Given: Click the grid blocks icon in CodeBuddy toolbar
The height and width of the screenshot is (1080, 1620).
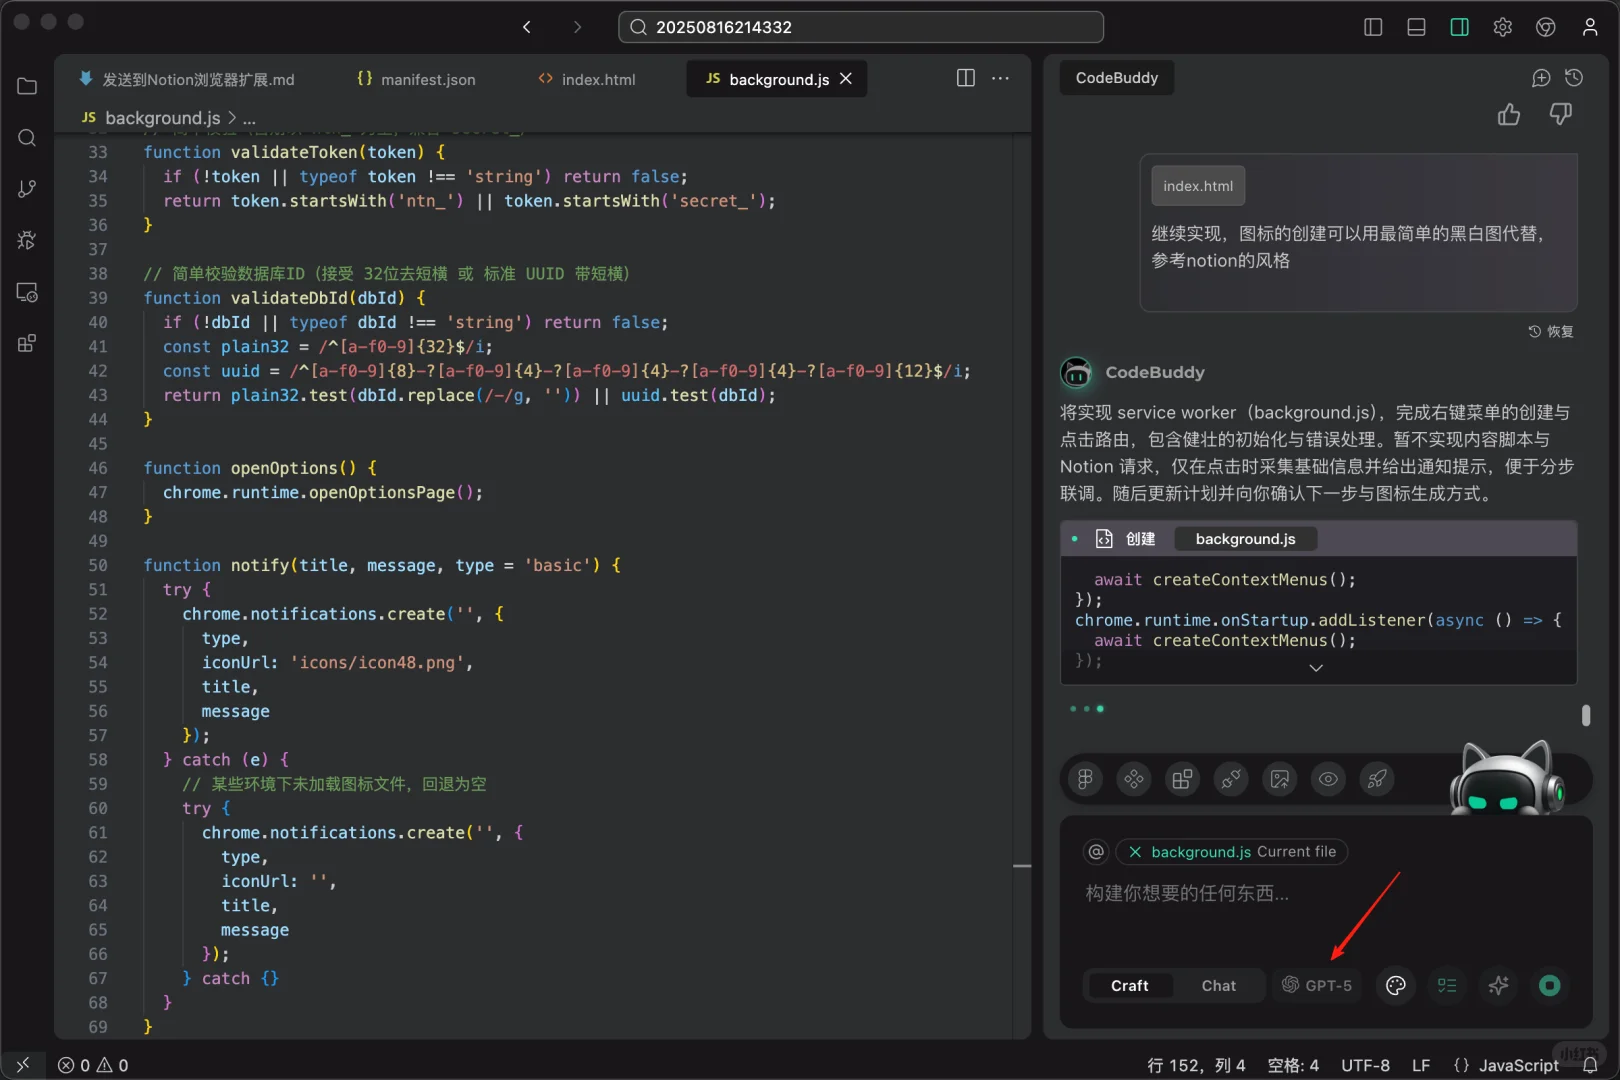Looking at the screenshot, I should (x=1182, y=779).
